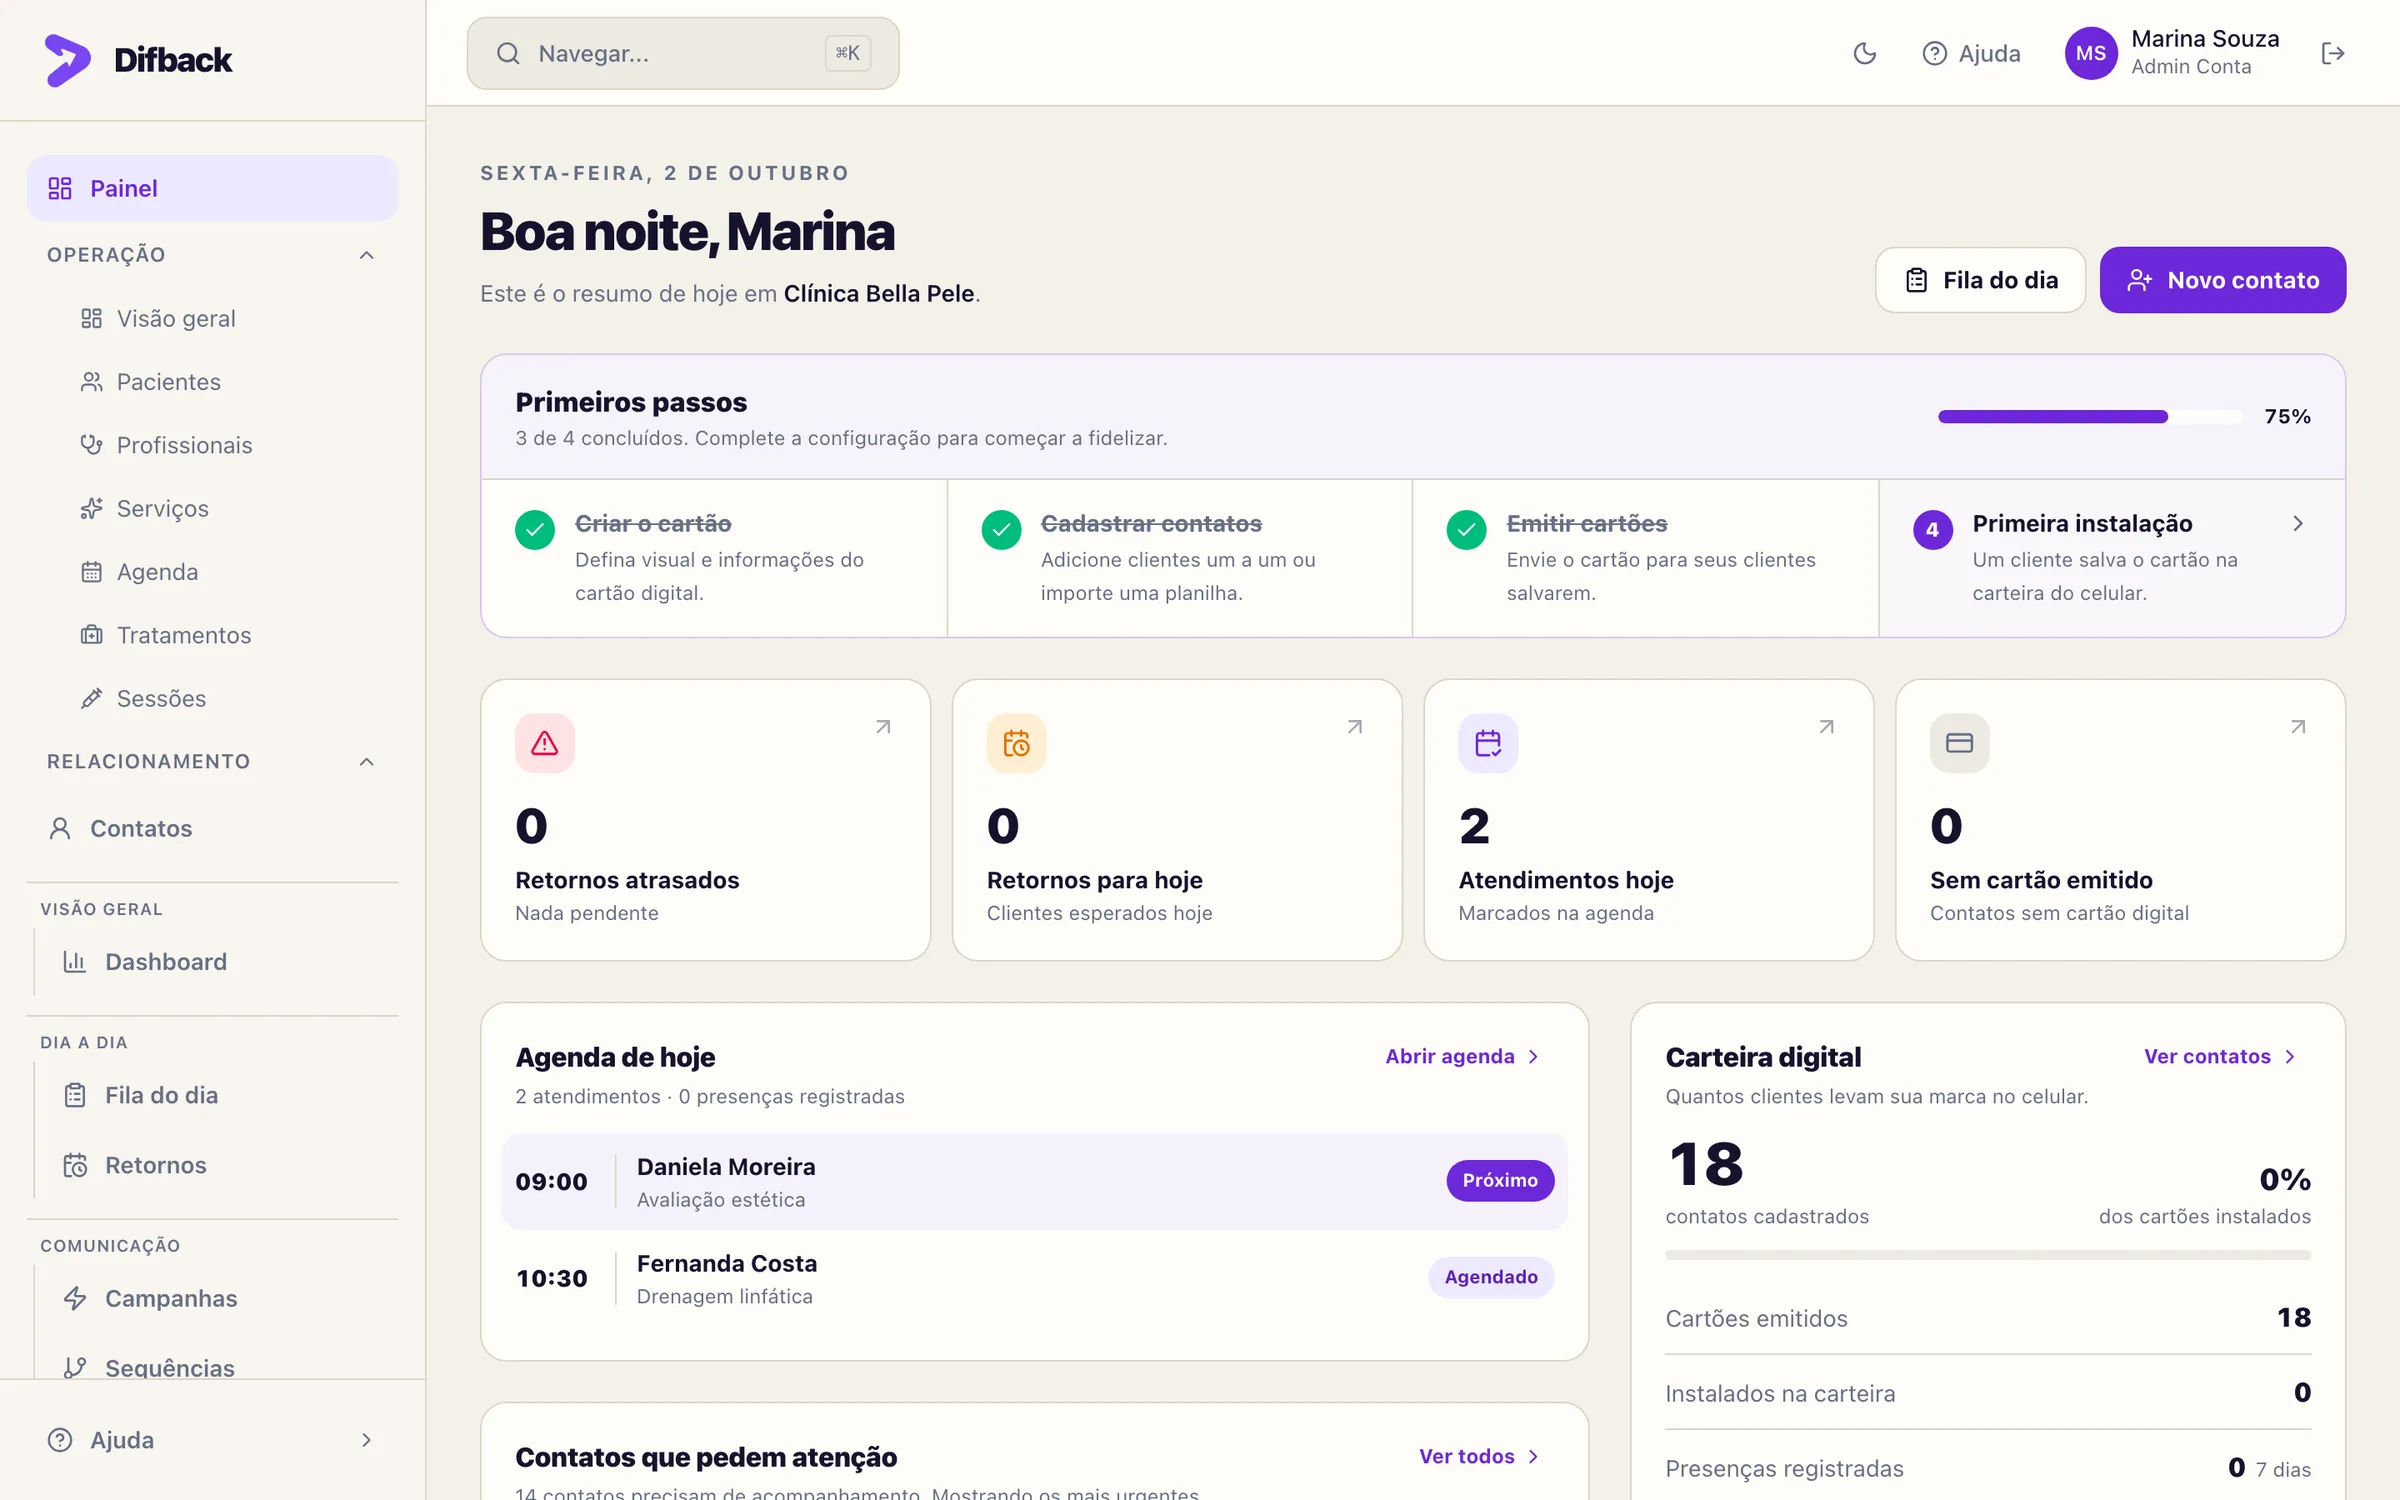Image resolution: width=2400 pixels, height=1500 pixels.
Task: Click the Campanhas lightning icon
Action: click(x=75, y=1298)
